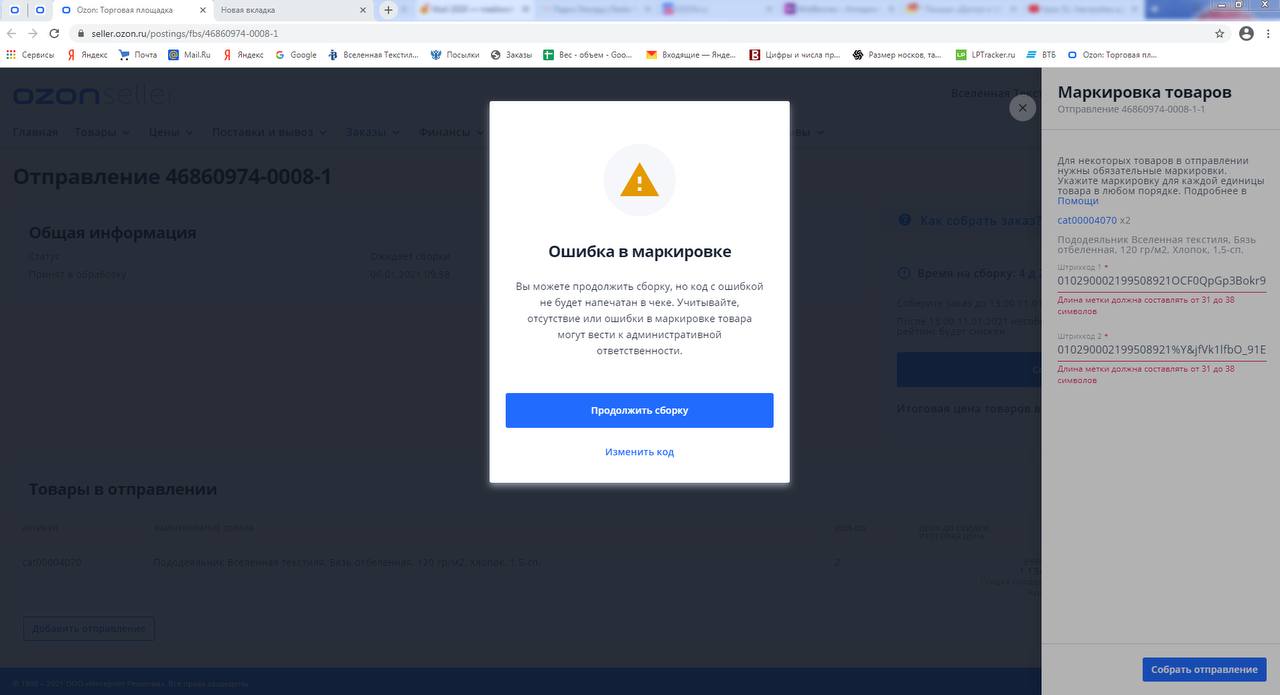Viewport: 1280px width, 695px height.
Task: Reload the page
Action: click(x=55, y=33)
